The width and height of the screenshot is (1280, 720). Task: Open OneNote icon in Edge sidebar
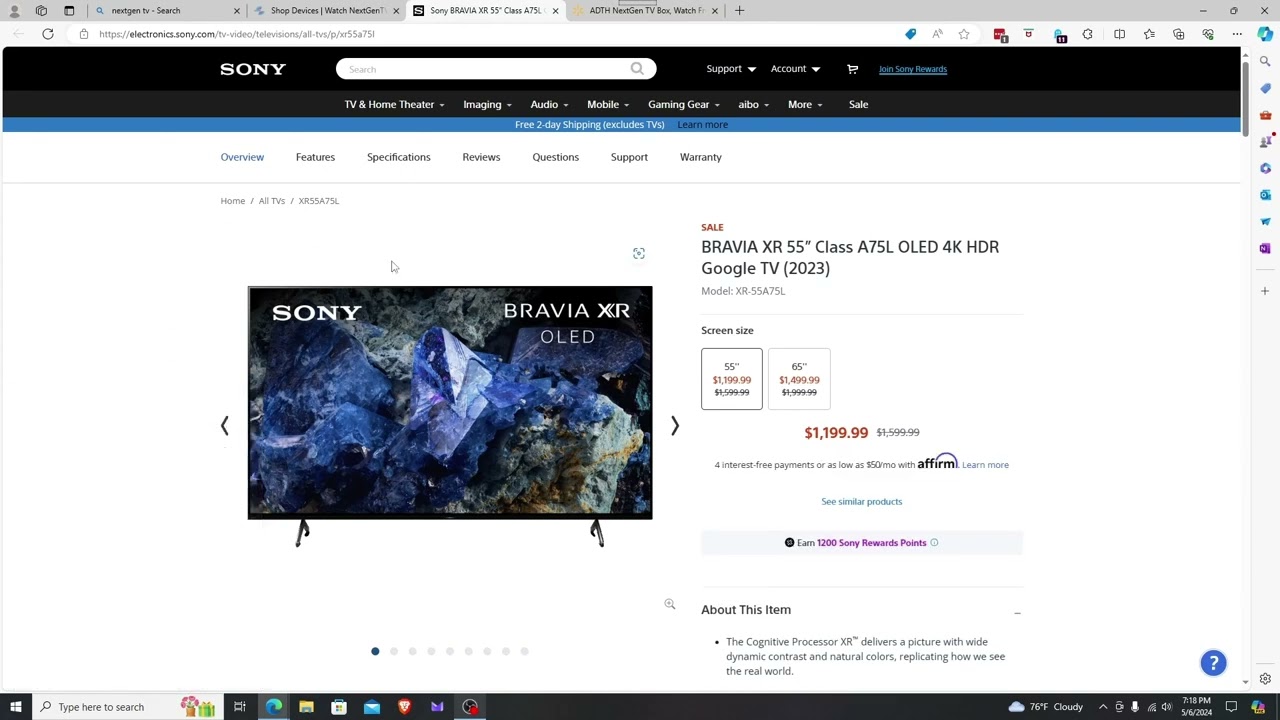[1265, 248]
